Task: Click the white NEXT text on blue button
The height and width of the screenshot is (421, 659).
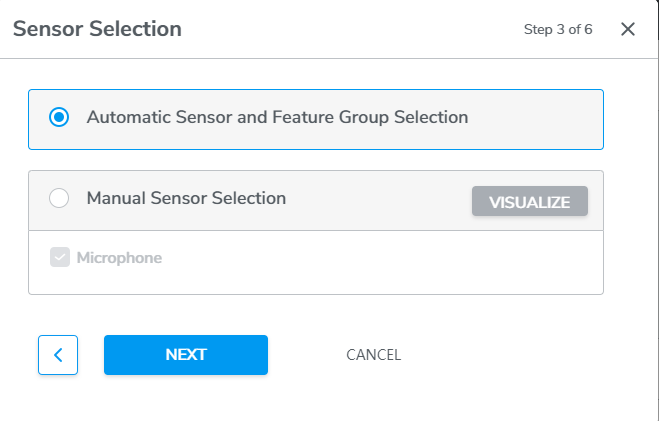Action: 186,355
